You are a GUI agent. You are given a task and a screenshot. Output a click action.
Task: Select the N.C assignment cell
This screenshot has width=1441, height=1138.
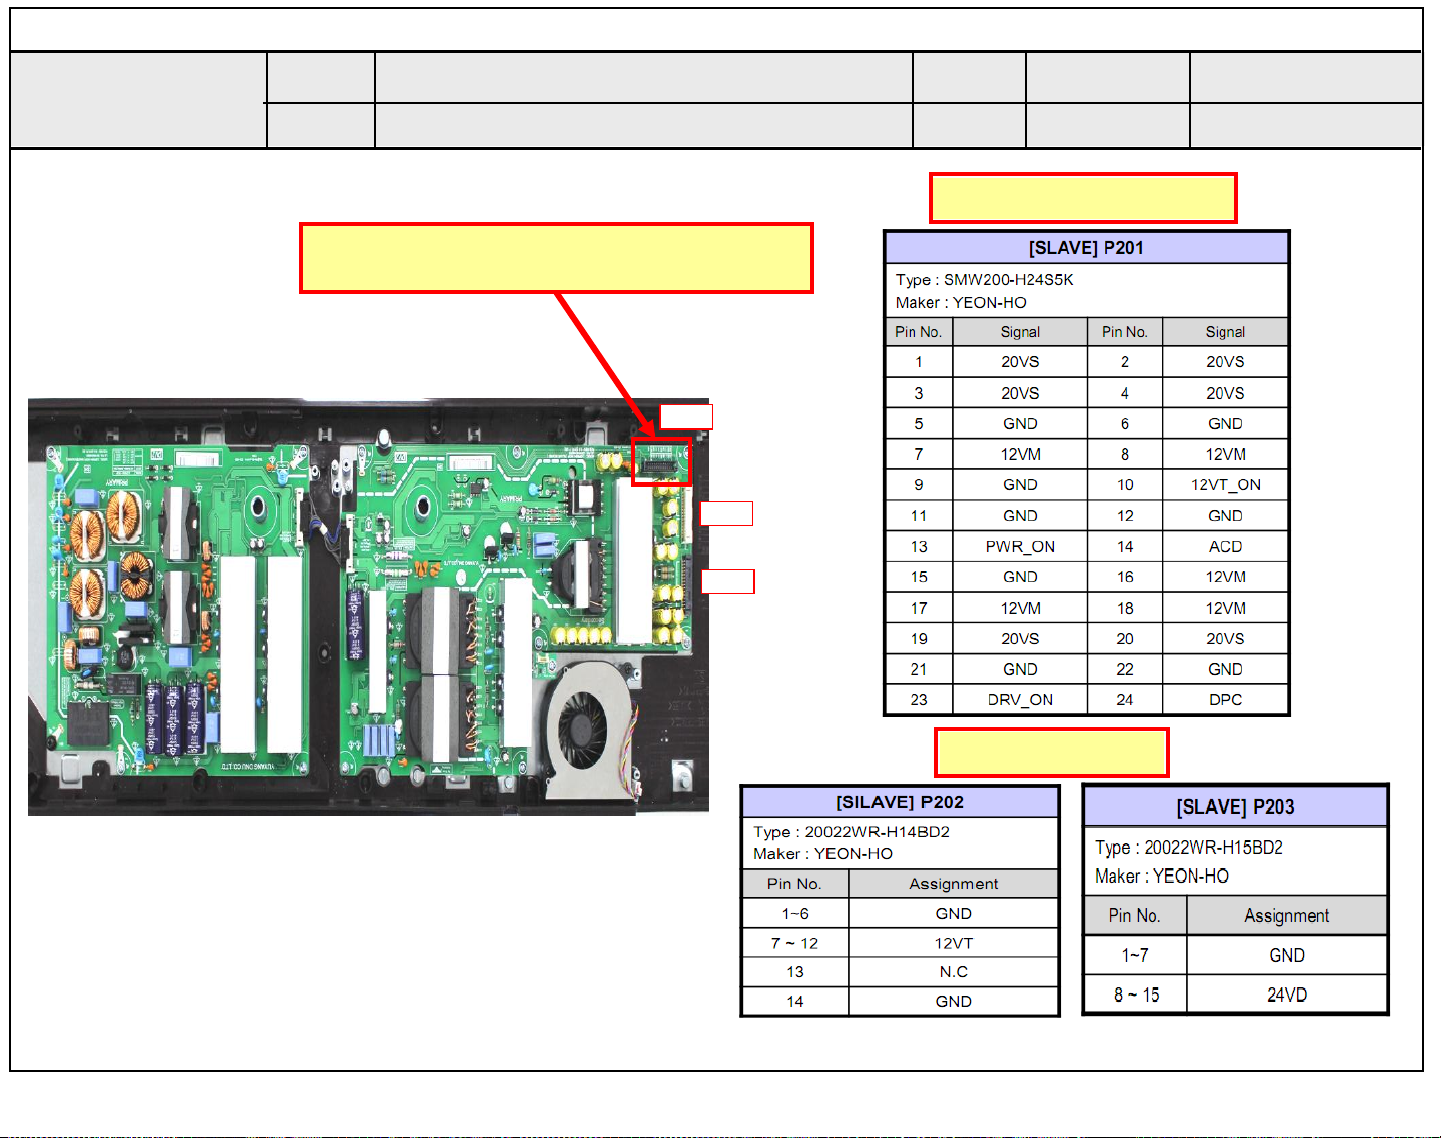pos(954,972)
